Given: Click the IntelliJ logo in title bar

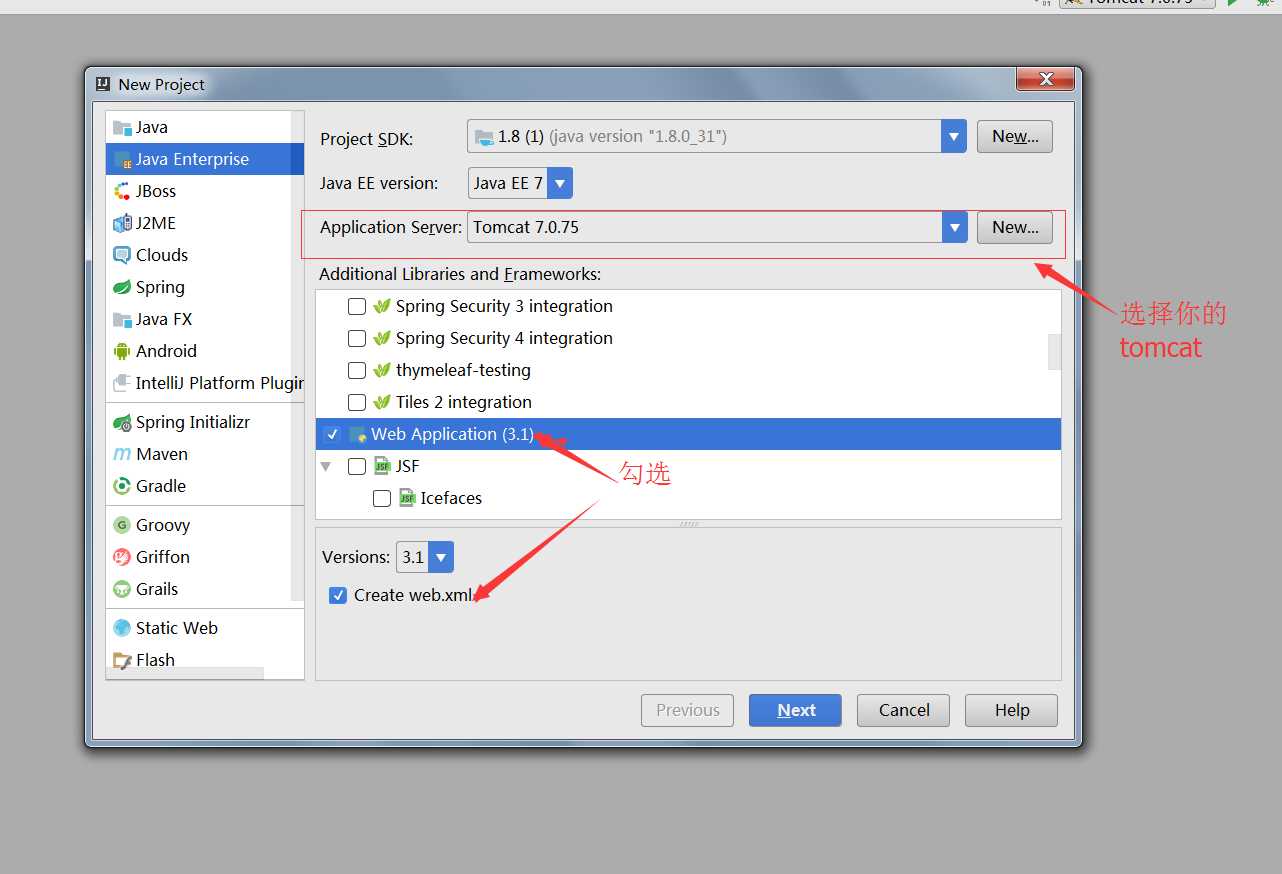Looking at the screenshot, I should point(103,84).
